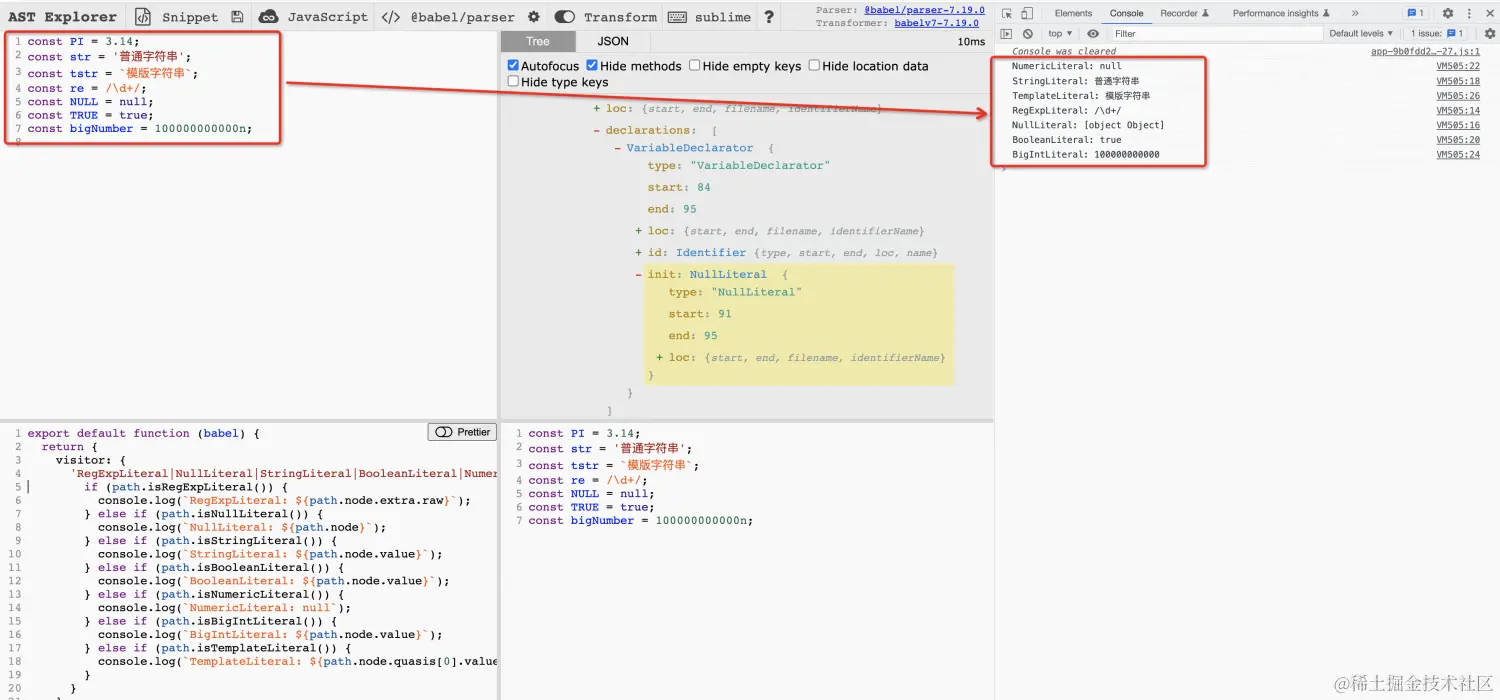This screenshot has width=1500, height=700.
Task: Click the 'BigIntLiteral: 100000000000' log line
Action: click(1086, 155)
